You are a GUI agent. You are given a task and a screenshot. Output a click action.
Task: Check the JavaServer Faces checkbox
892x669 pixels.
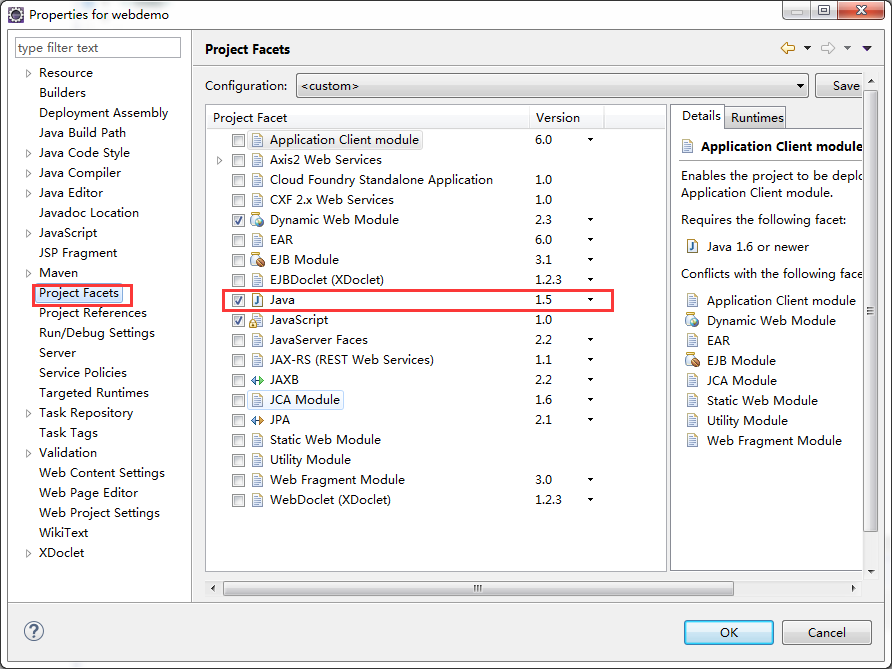(238, 340)
